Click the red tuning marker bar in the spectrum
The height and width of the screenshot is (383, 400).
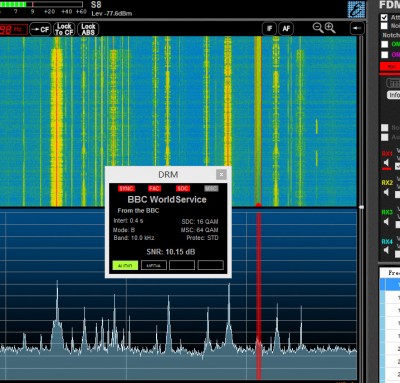click(259, 297)
